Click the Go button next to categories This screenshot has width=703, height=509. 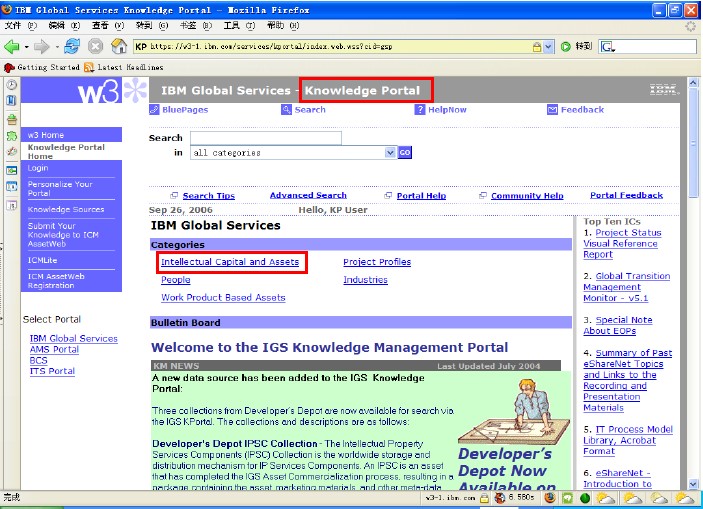pyautogui.click(x=404, y=152)
